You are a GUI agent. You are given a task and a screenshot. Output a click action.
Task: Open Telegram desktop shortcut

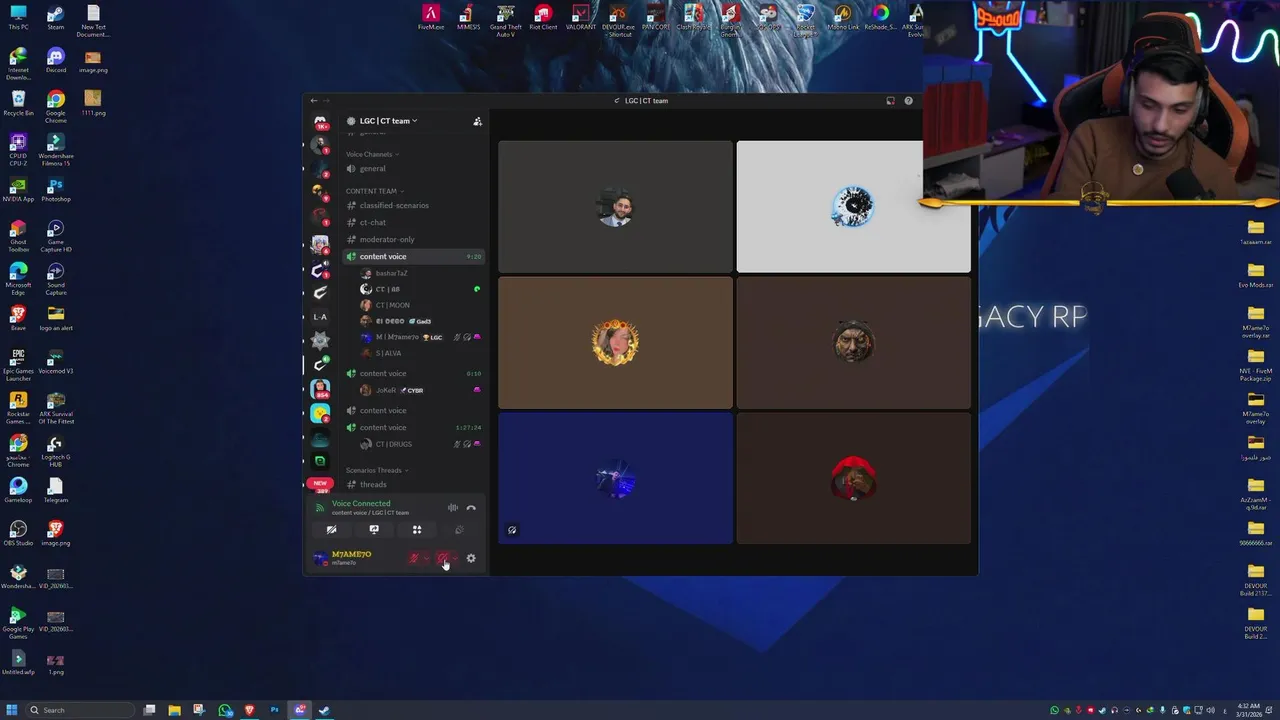tap(56, 490)
